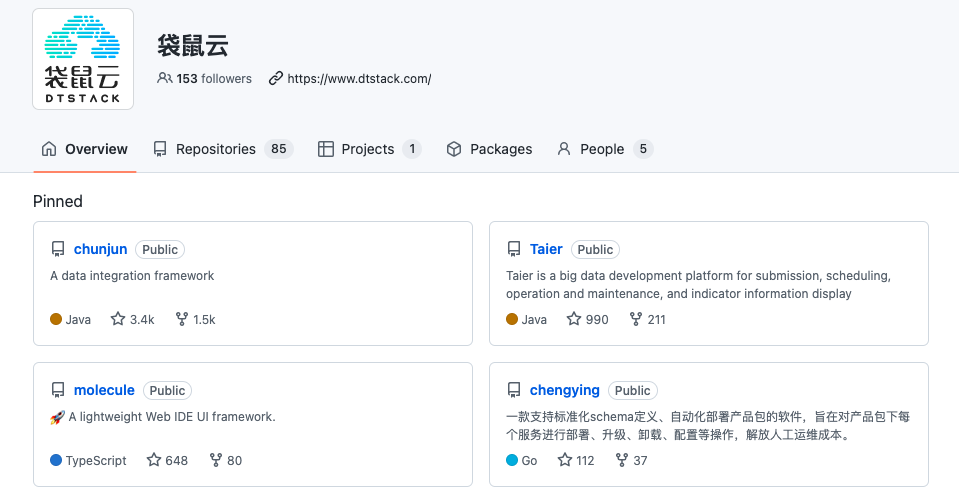This screenshot has height=496, width=959.
Task: Click the DTStack organization avatar logo
Action: 83,59
